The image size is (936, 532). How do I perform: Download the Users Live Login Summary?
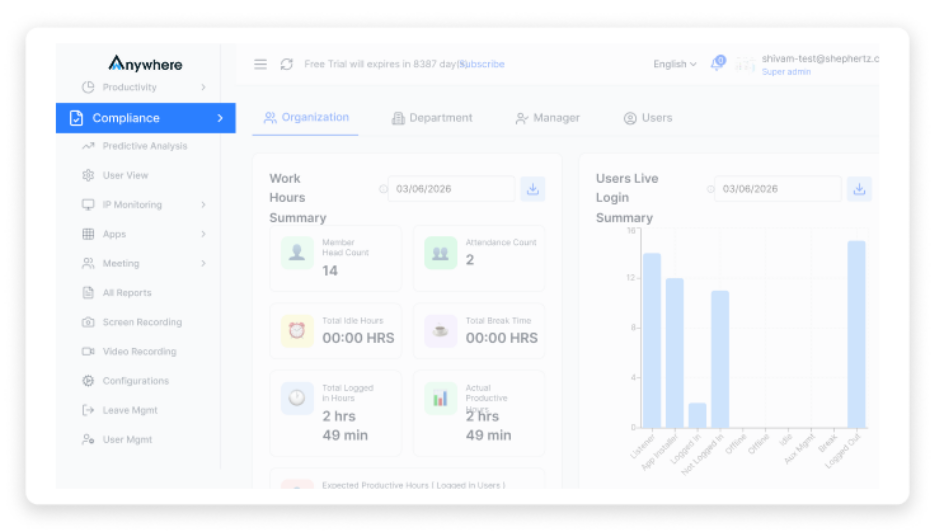click(859, 189)
